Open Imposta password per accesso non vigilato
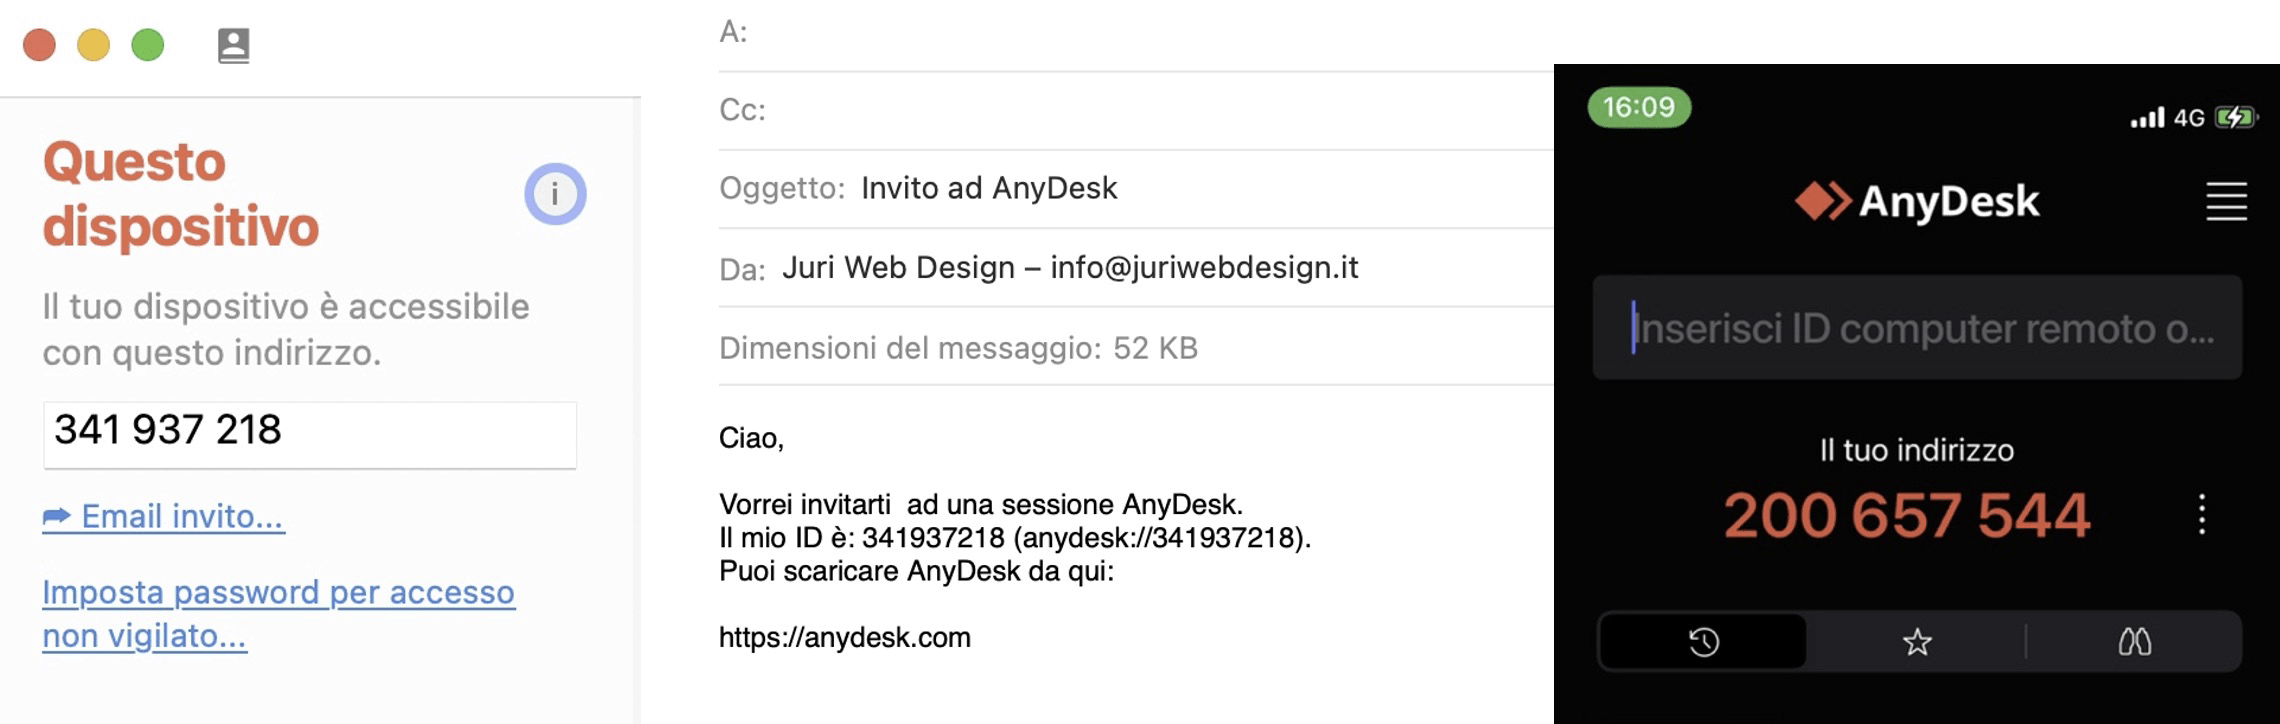Image resolution: width=2280 pixels, height=724 pixels. [278, 614]
